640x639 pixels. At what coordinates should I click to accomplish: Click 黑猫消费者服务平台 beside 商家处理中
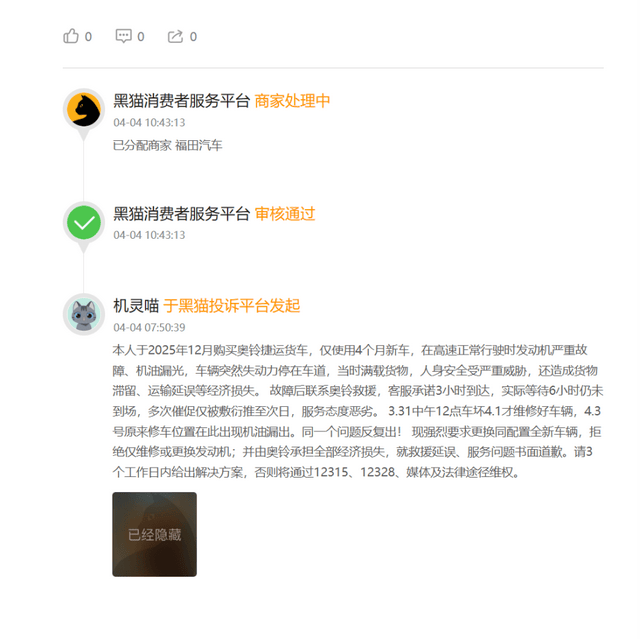tap(181, 101)
